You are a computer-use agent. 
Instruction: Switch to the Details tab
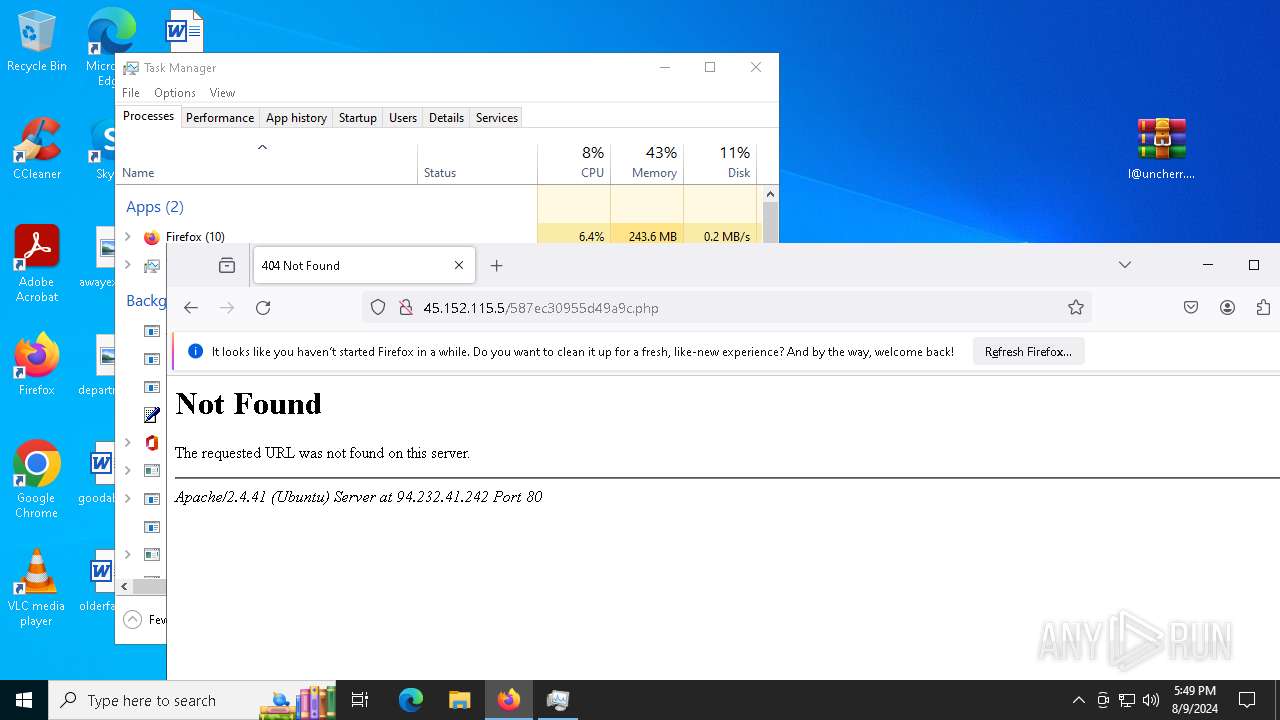446,118
